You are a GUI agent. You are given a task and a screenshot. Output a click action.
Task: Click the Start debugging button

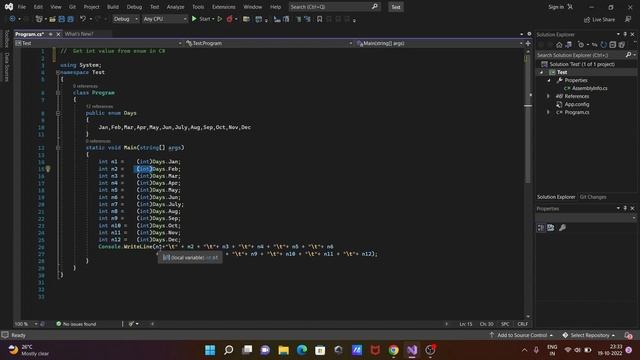[202, 19]
